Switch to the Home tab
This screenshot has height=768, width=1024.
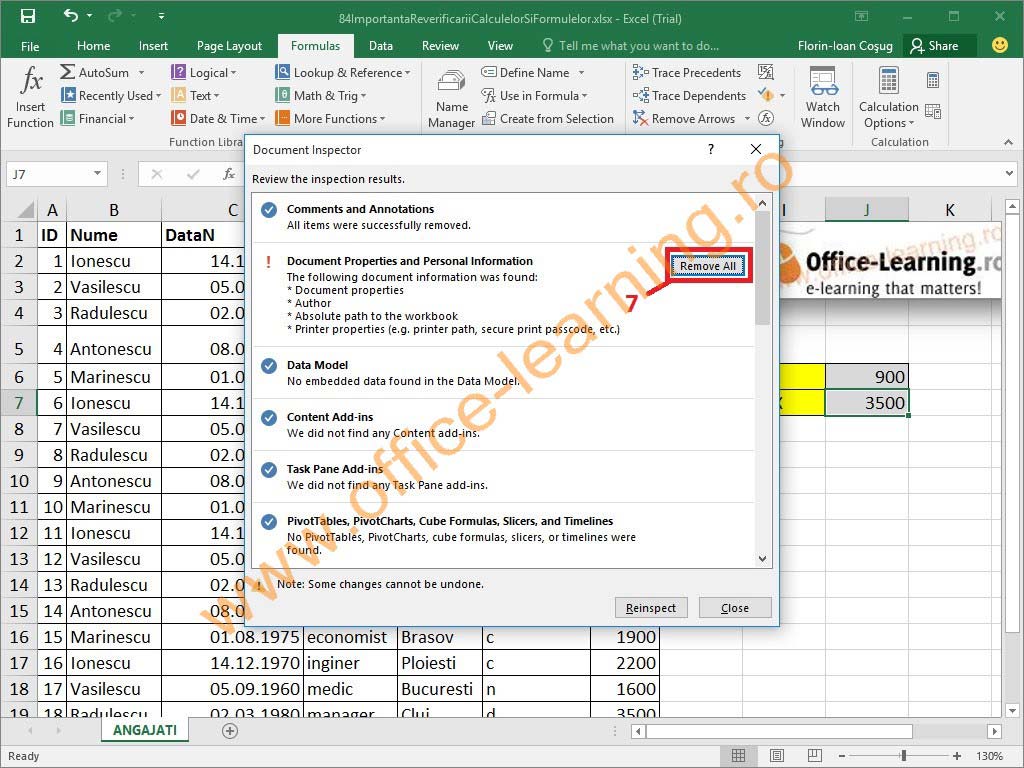coord(93,46)
